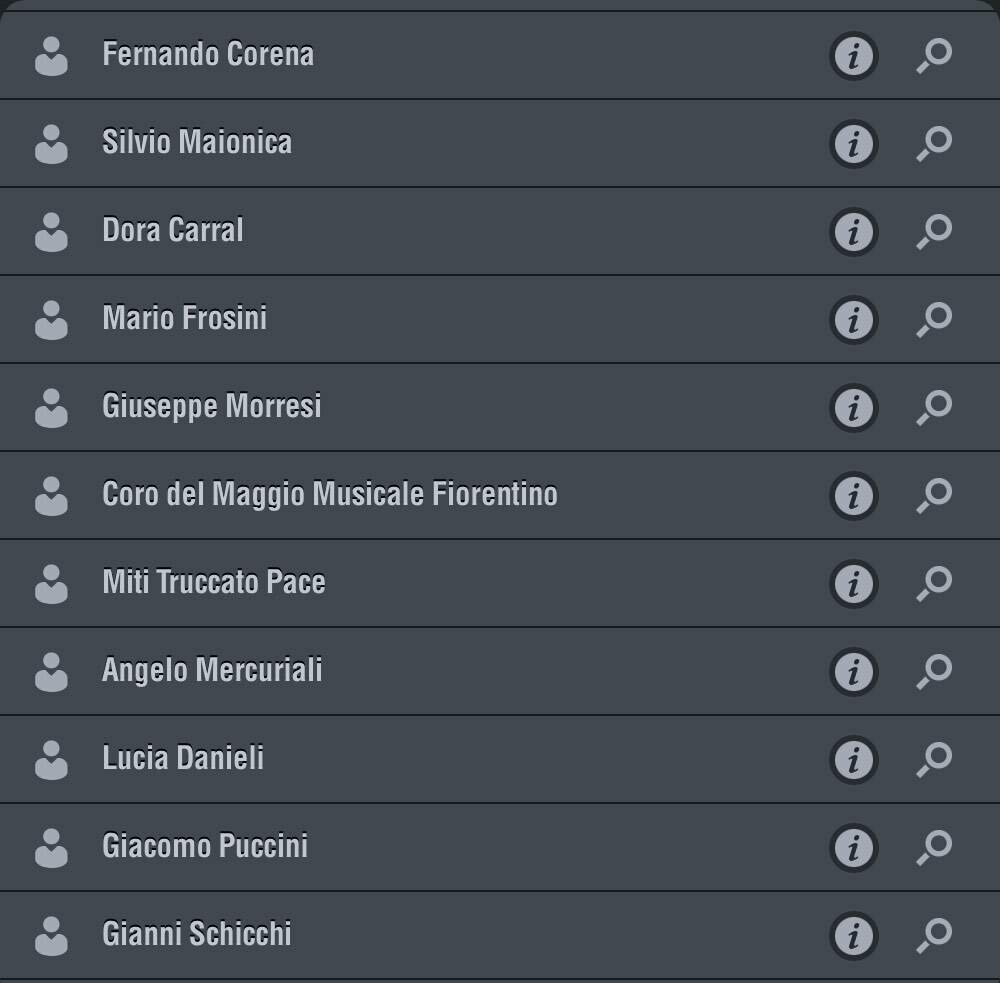Search for Gianni Schicchi
The width and height of the screenshot is (1000, 983).
(x=934, y=936)
